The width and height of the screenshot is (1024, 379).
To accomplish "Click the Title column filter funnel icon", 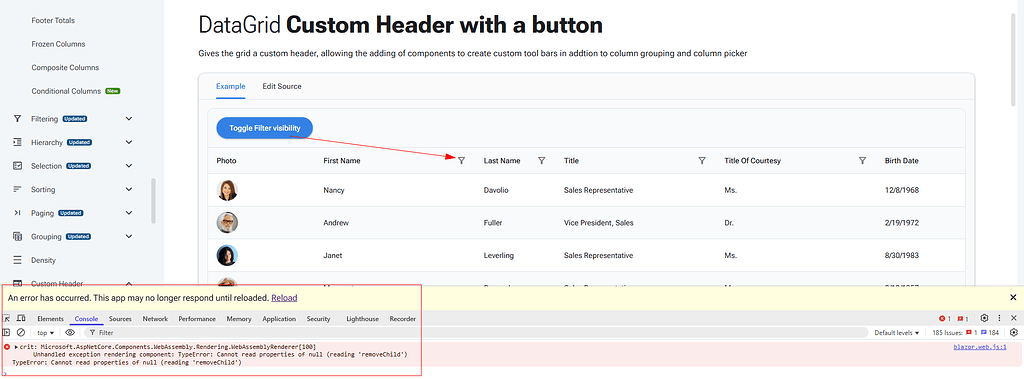I will tap(702, 161).
